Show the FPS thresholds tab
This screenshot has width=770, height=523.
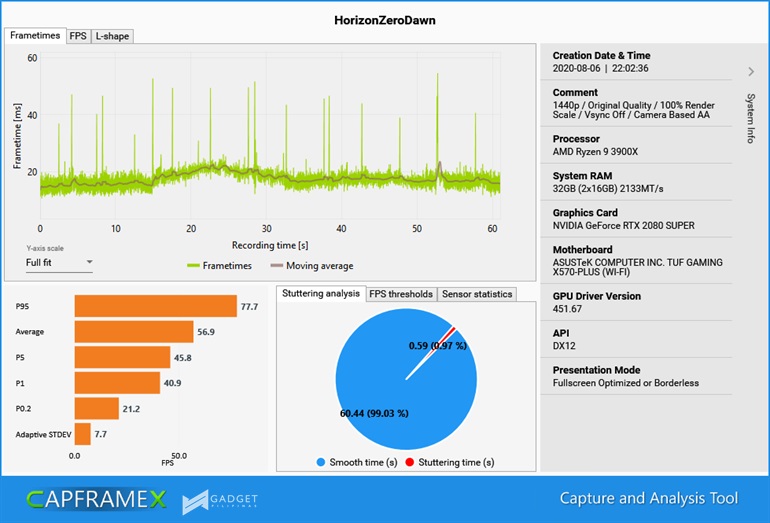[400, 294]
